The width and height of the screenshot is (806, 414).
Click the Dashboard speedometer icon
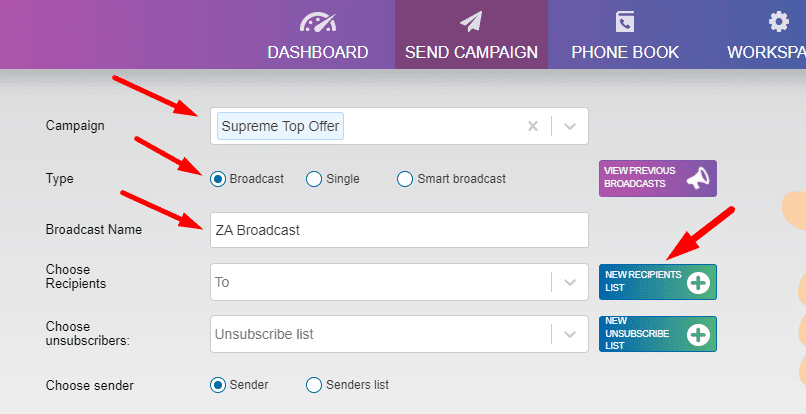pos(318,22)
